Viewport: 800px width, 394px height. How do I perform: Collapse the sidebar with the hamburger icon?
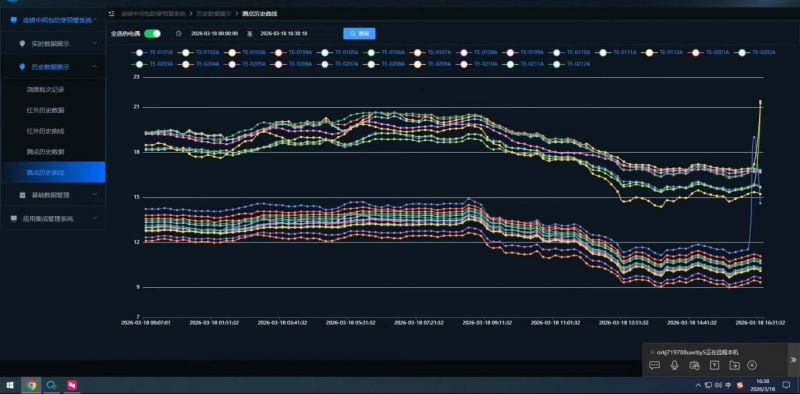click(112, 14)
